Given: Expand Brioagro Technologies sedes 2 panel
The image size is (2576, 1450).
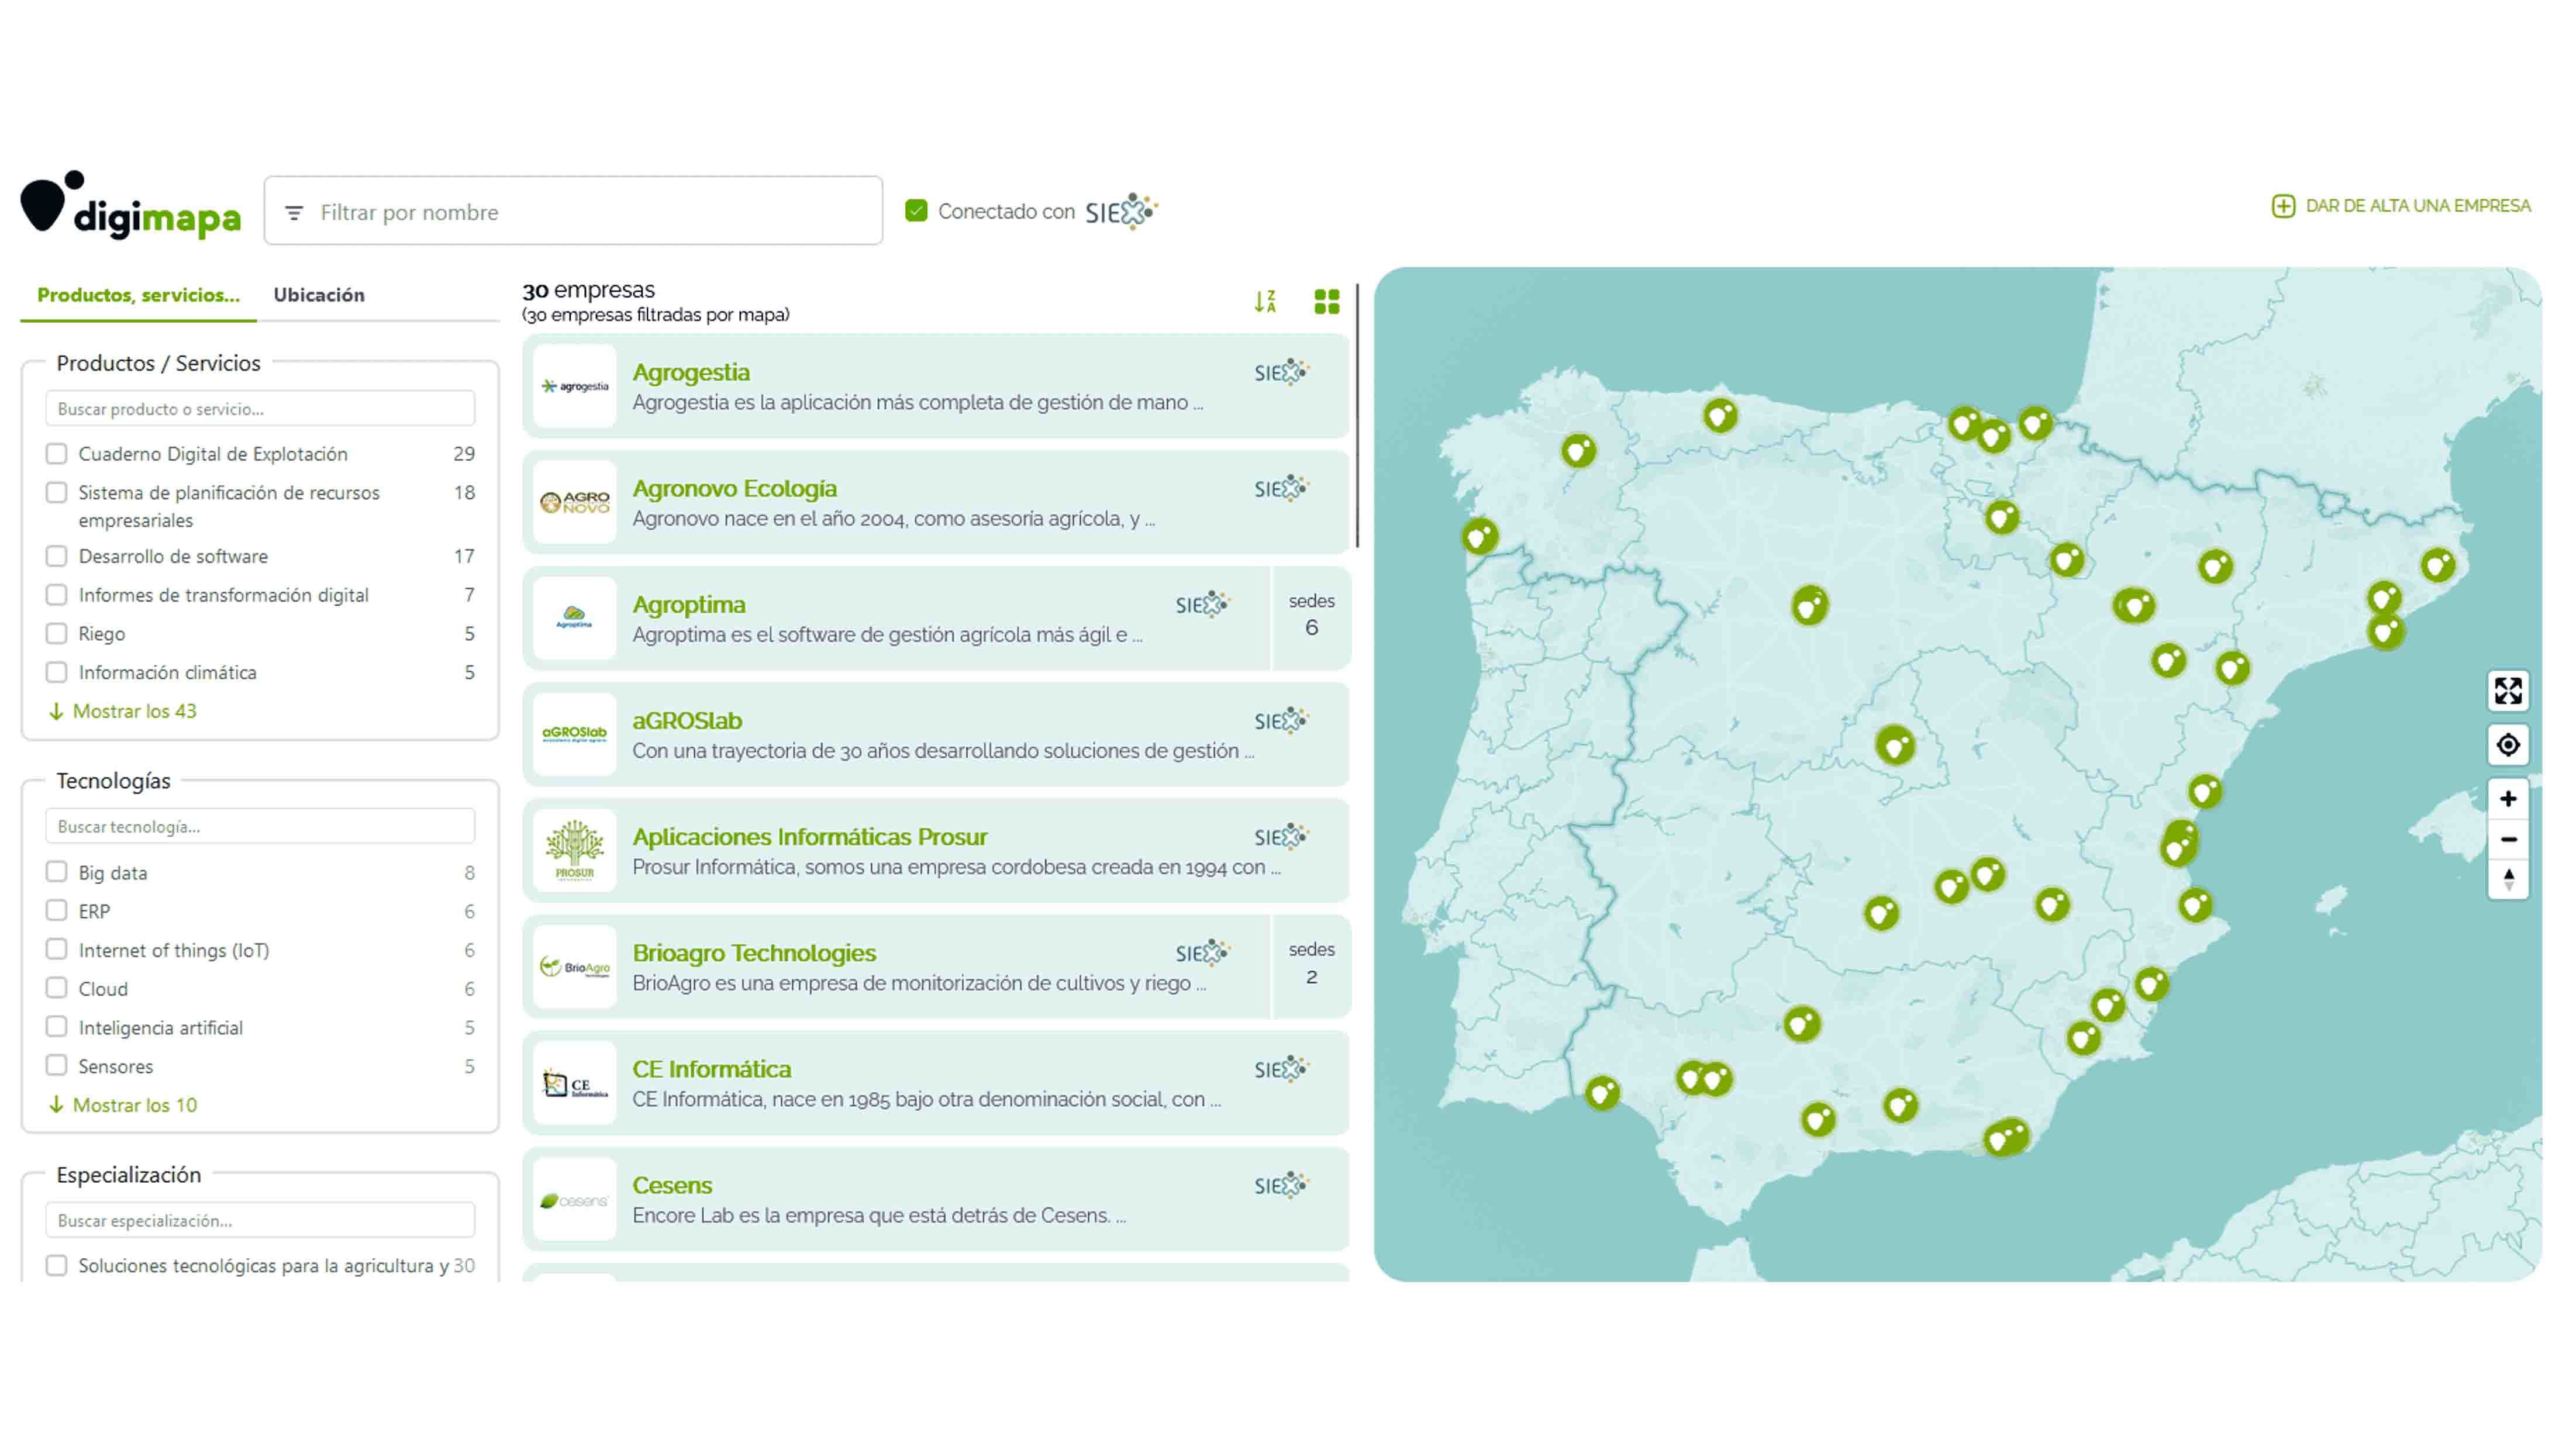Looking at the screenshot, I should pos(1311,966).
